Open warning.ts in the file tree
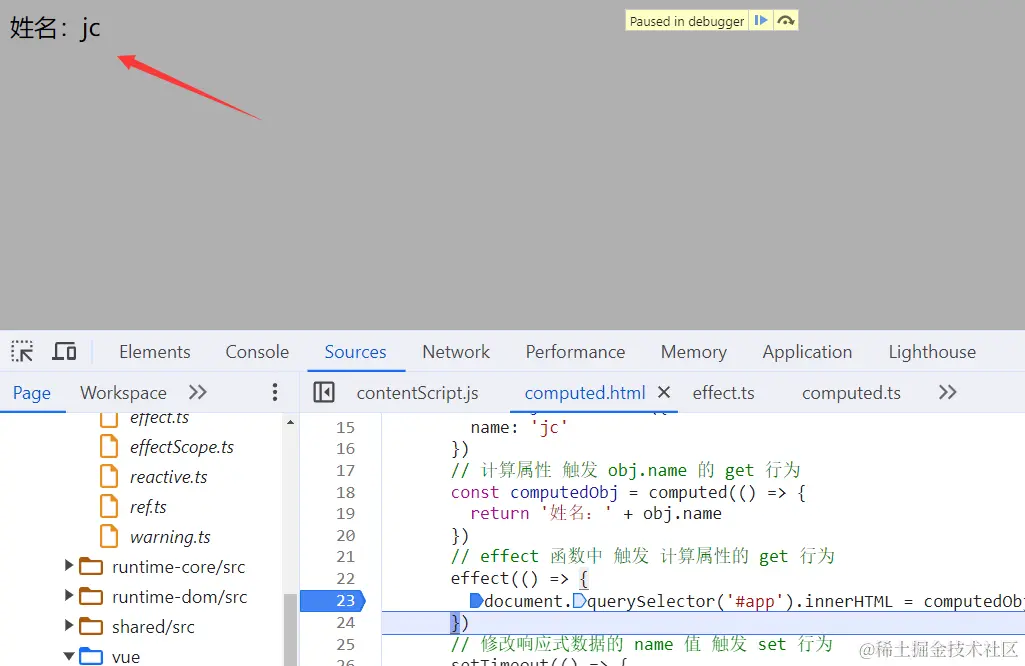Viewport: 1025px width, 666px height. coord(170,537)
